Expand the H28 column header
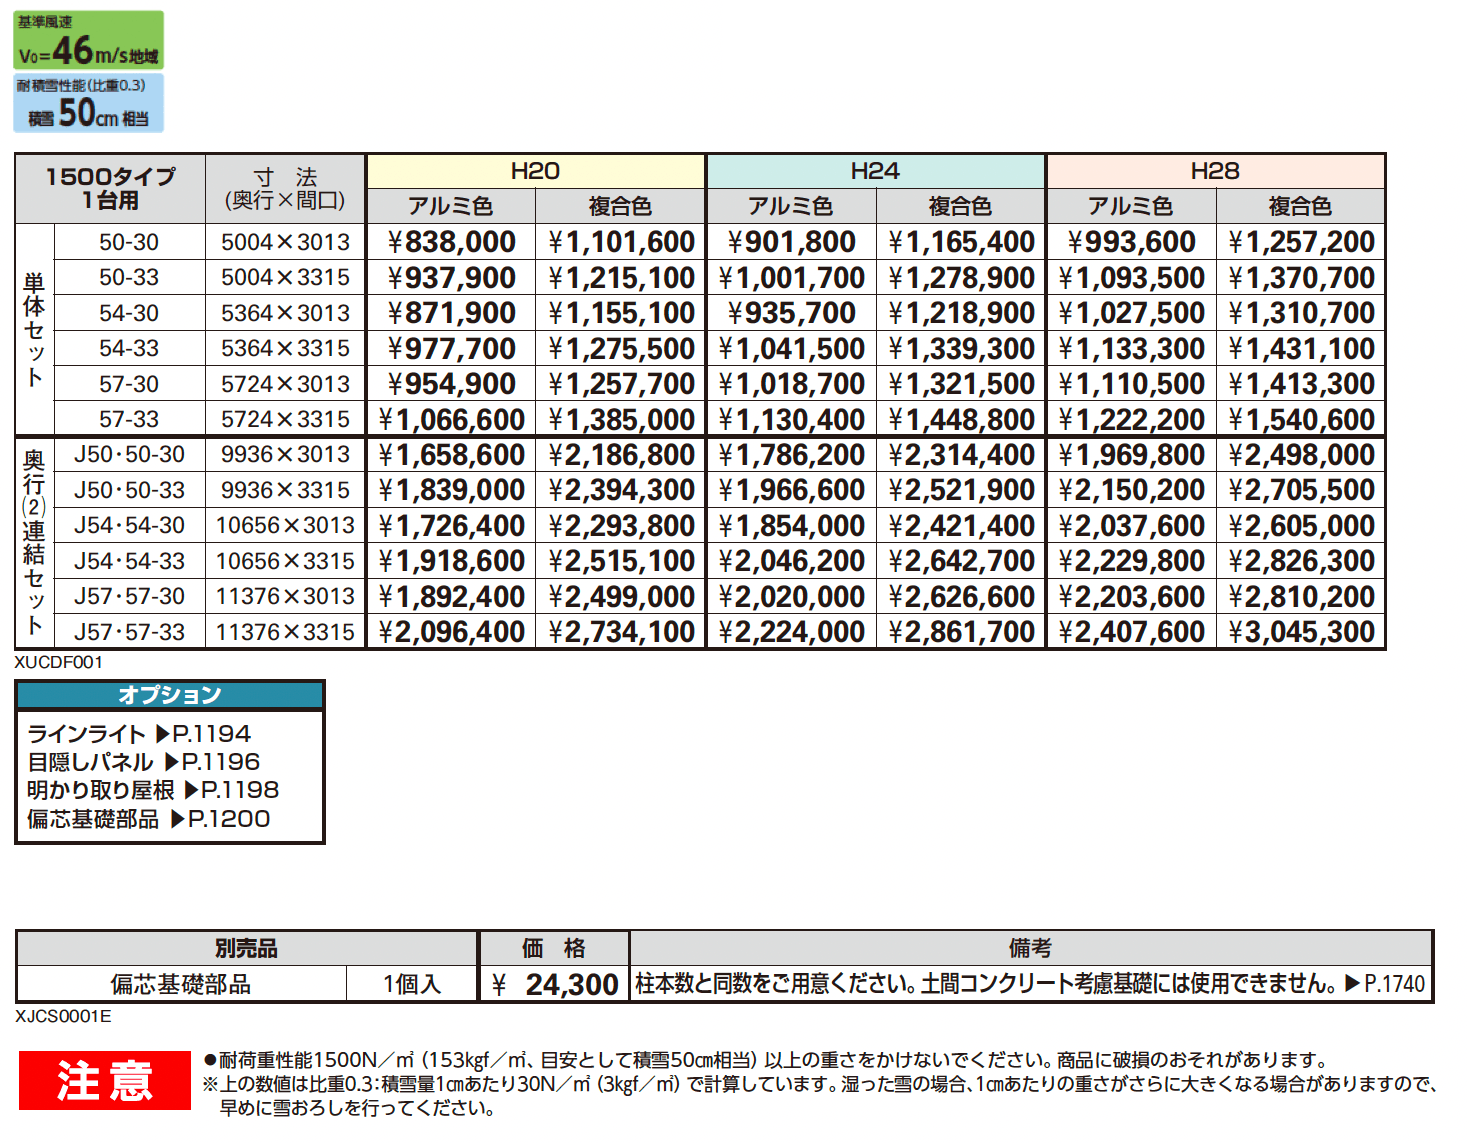This screenshot has height=1143, width=1467. 1214,170
